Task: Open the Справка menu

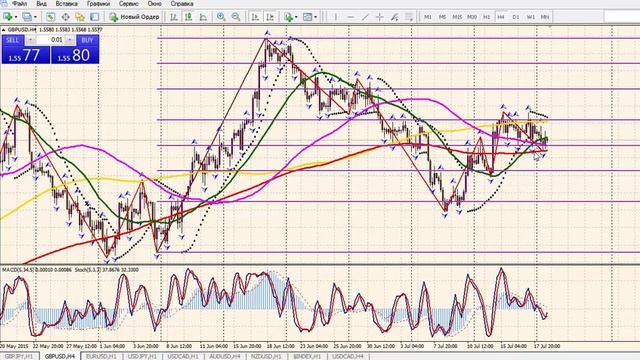Action: (x=182, y=4)
